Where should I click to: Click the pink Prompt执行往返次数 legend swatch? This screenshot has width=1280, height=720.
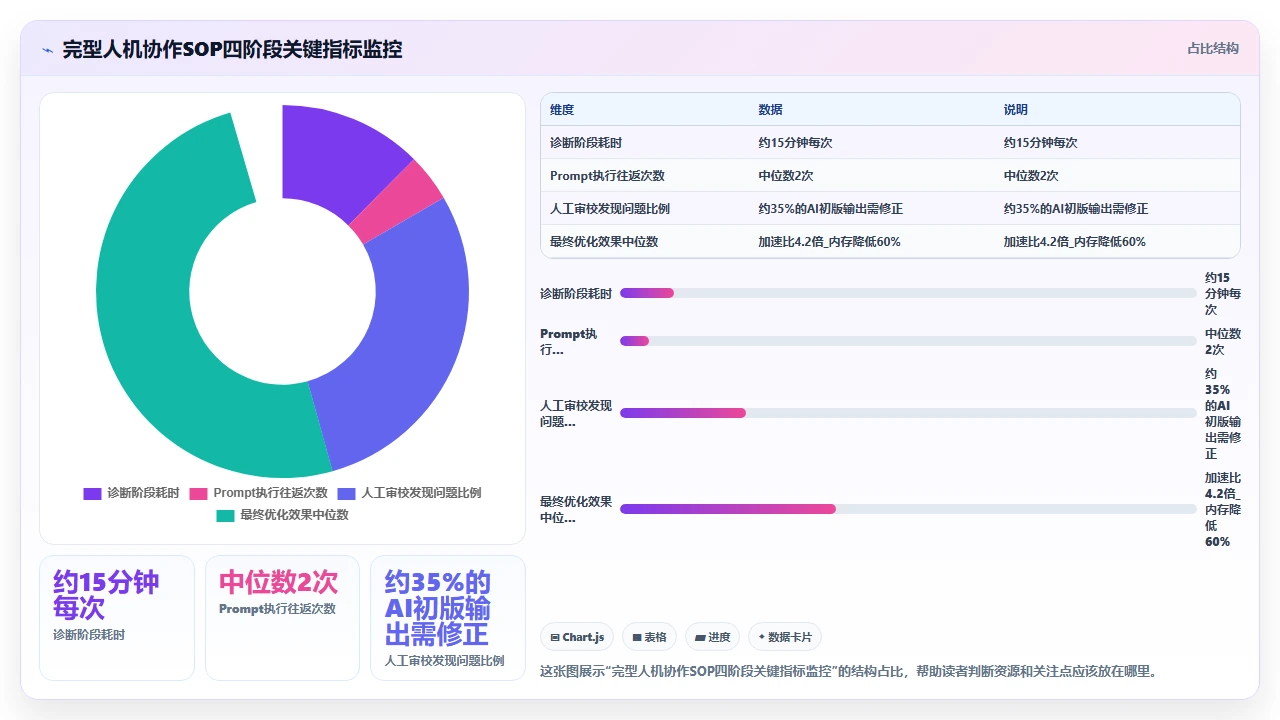point(198,493)
